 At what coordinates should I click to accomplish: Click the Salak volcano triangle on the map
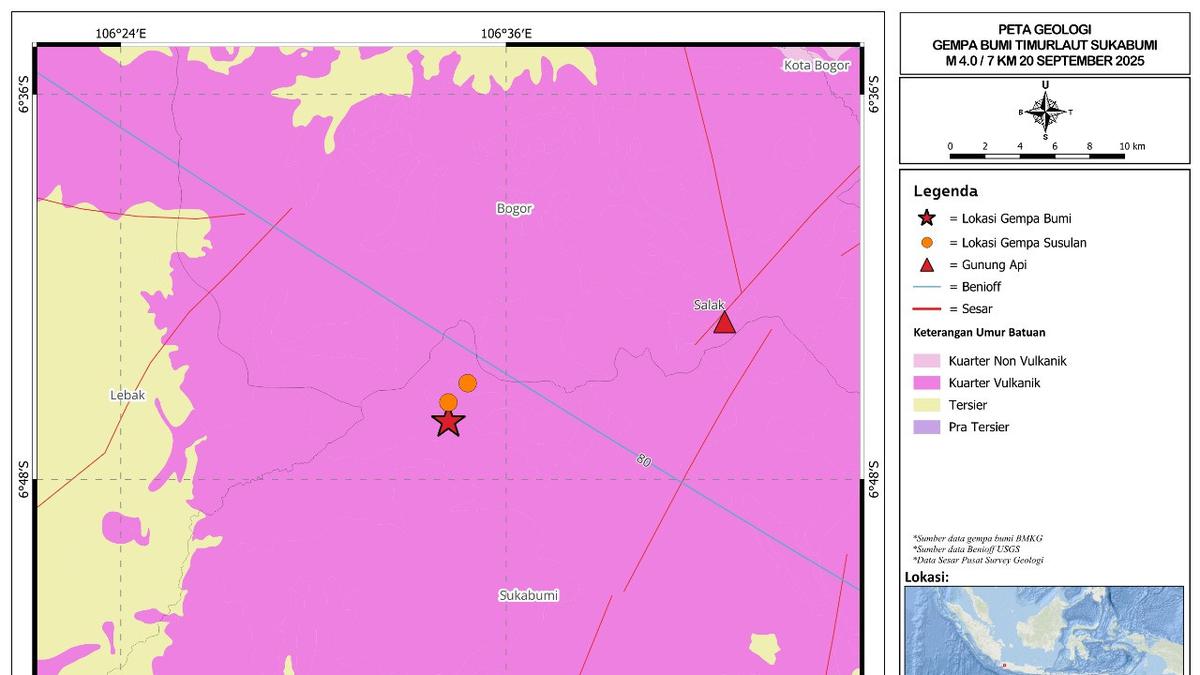(724, 323)
